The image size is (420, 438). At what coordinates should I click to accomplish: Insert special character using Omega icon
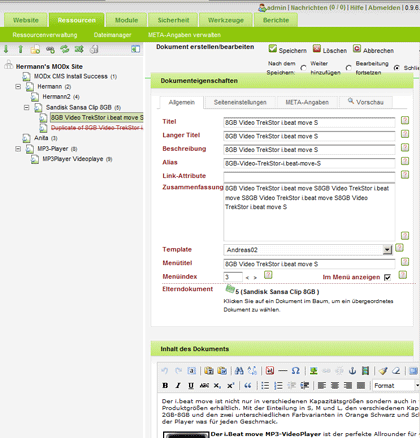point(296,371)
